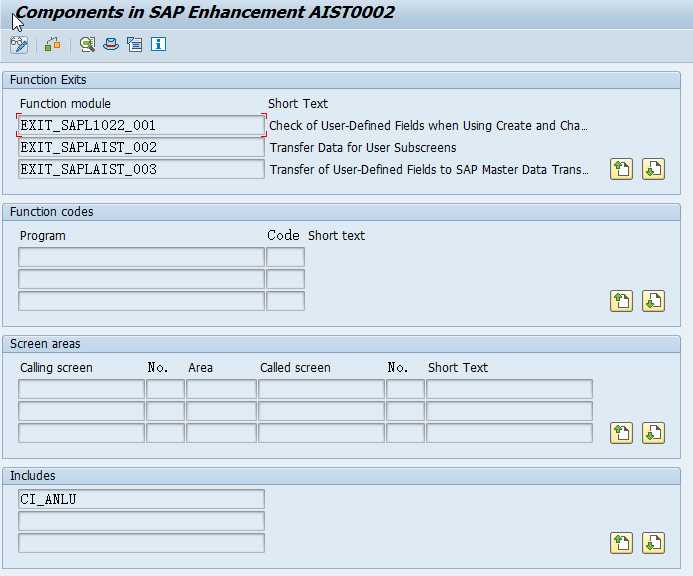Click the green and orange squares toolbar icon
Image resolution: width=693 pixels, height=576 pixels.
52,45
